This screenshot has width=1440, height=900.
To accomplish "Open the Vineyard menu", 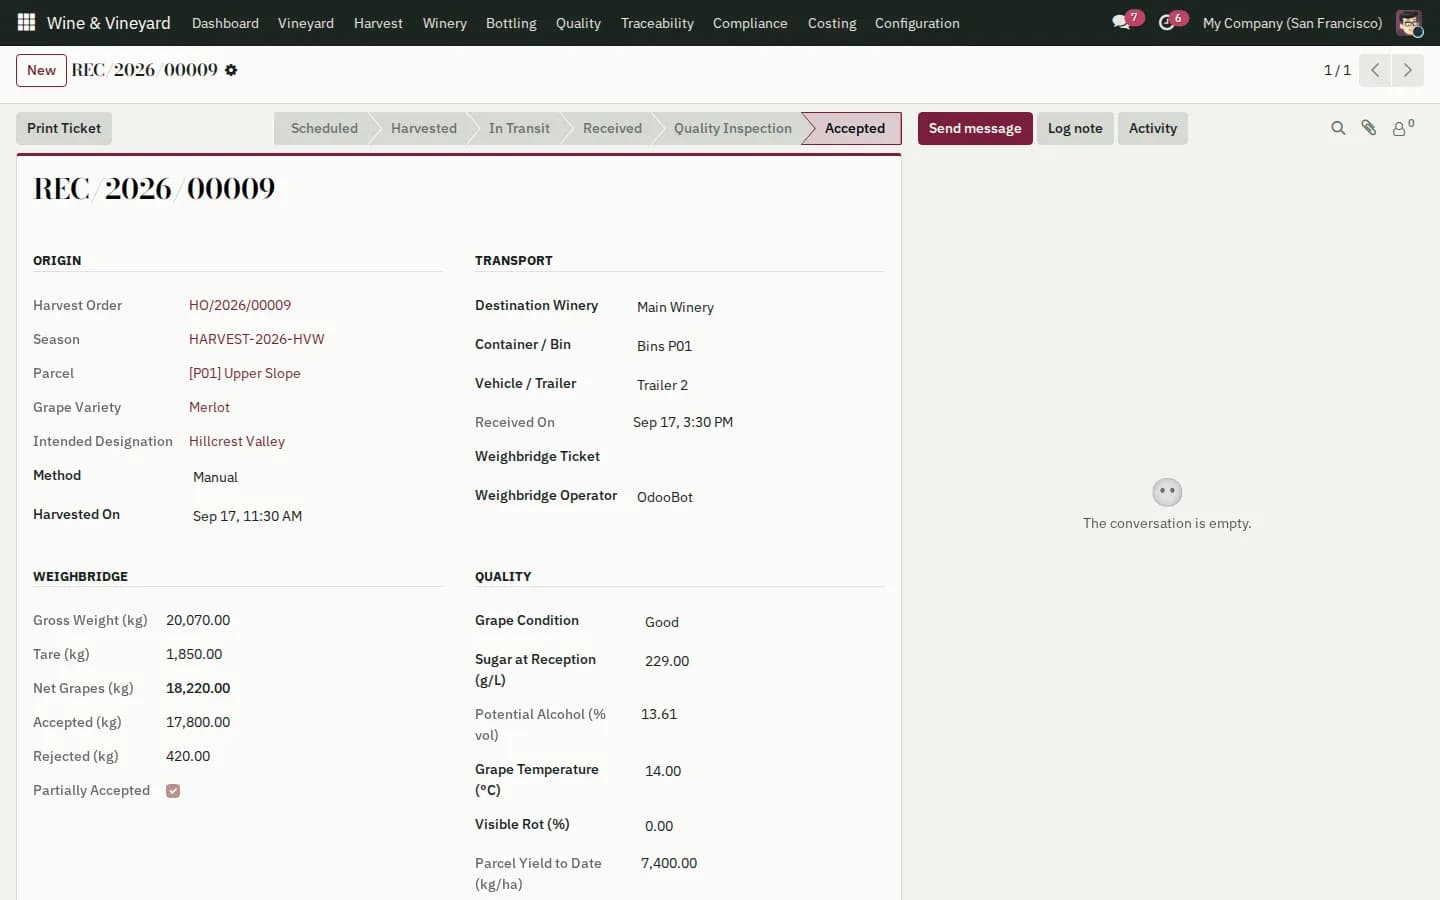I will (x=306, y=23).
